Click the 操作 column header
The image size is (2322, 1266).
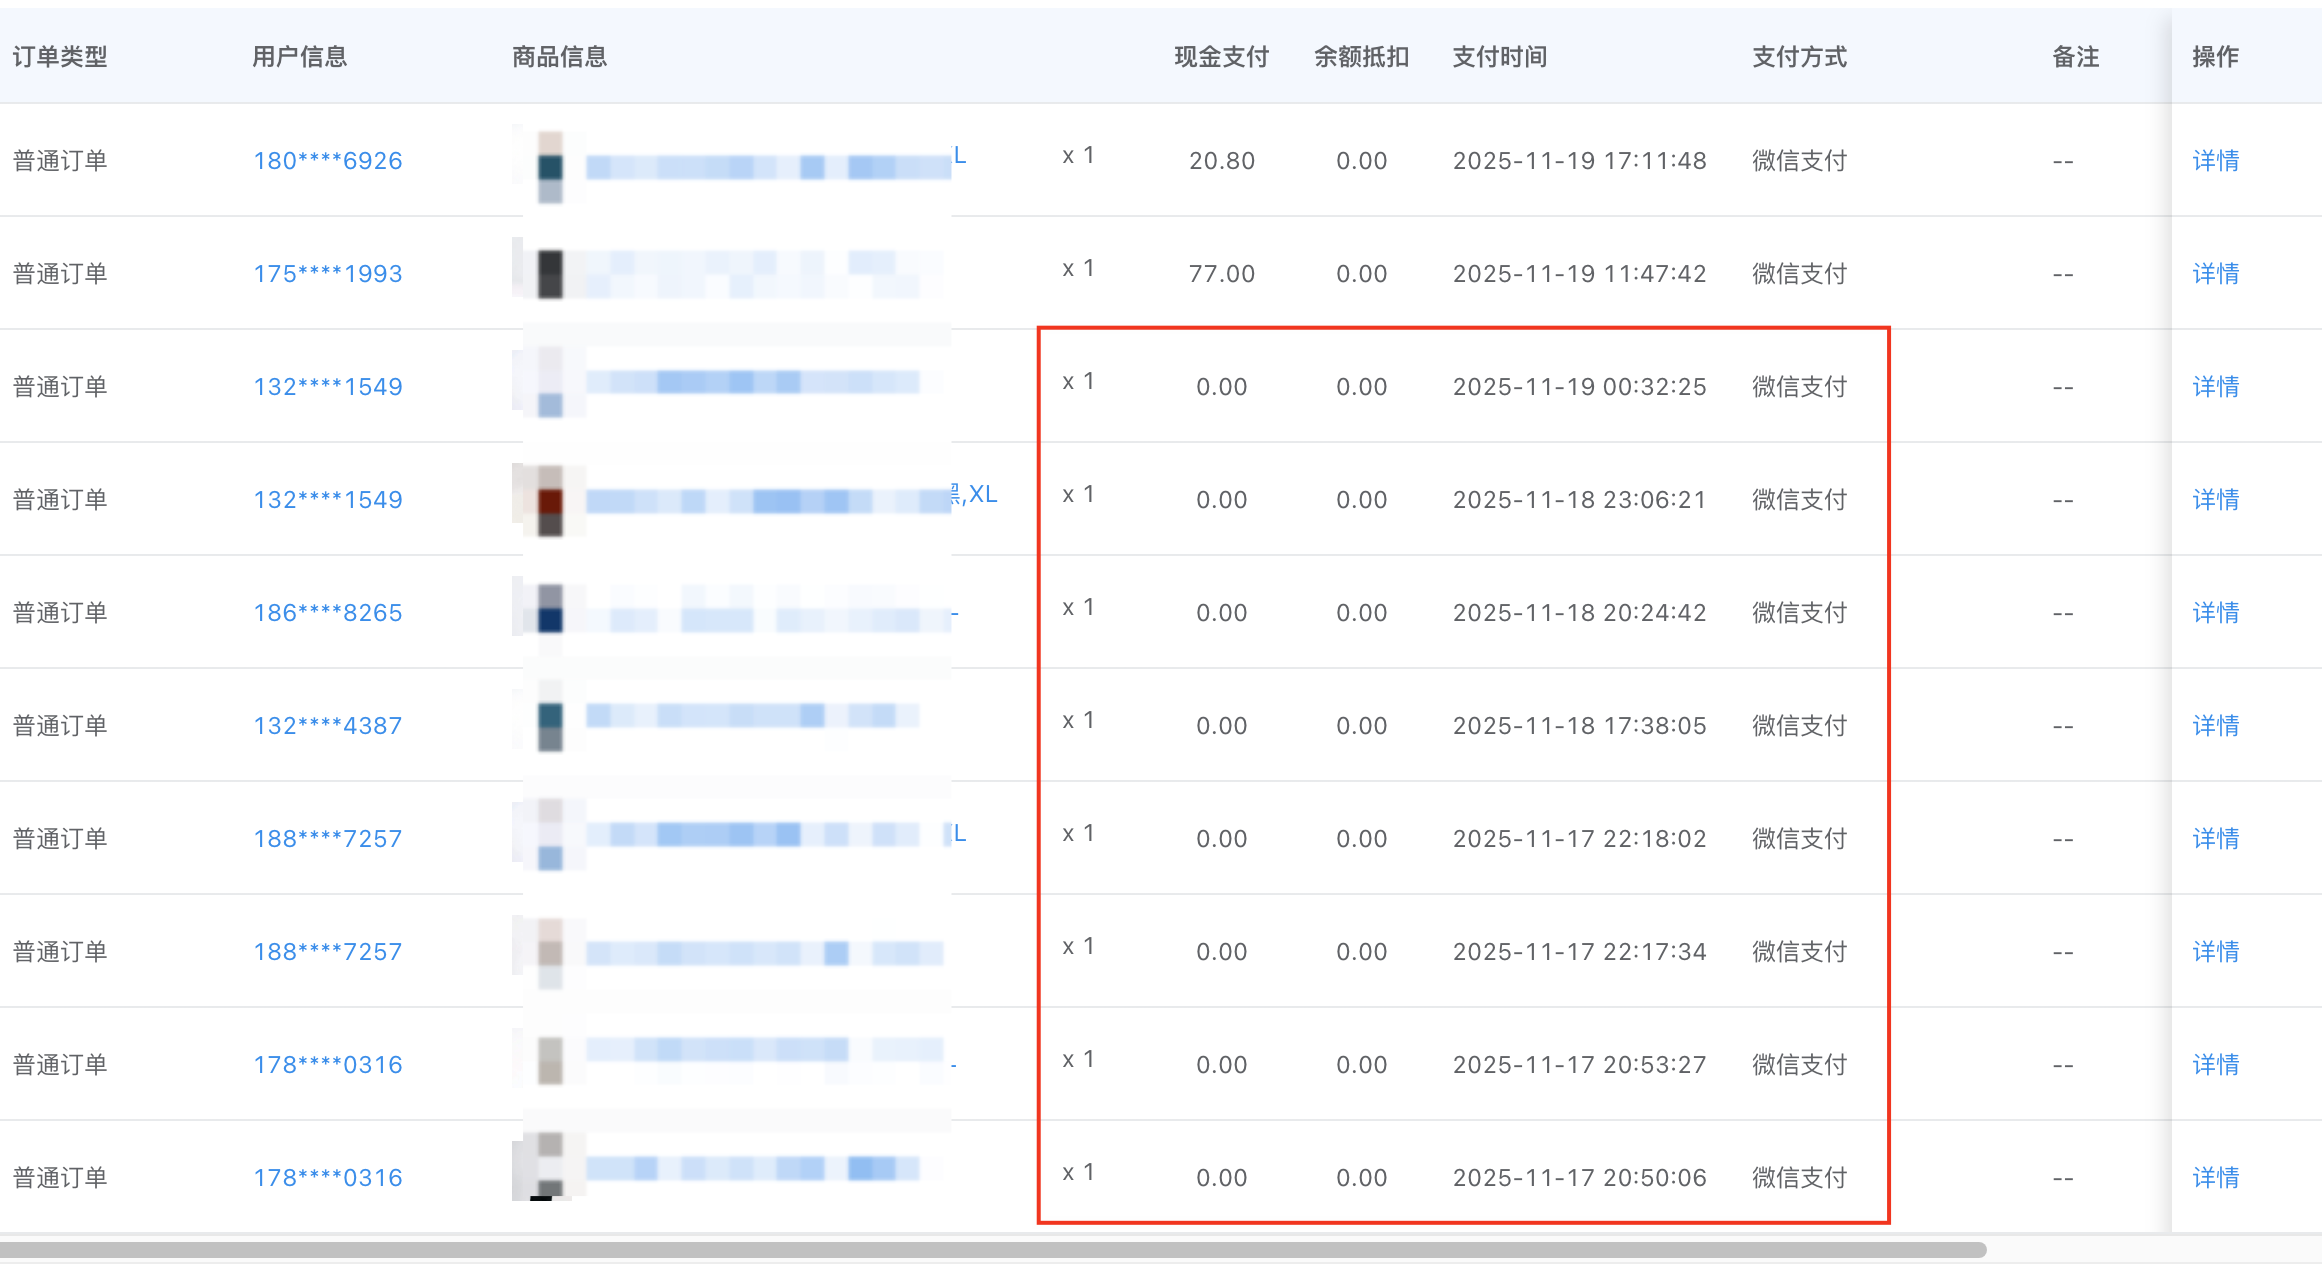(x=2215, y=57)
